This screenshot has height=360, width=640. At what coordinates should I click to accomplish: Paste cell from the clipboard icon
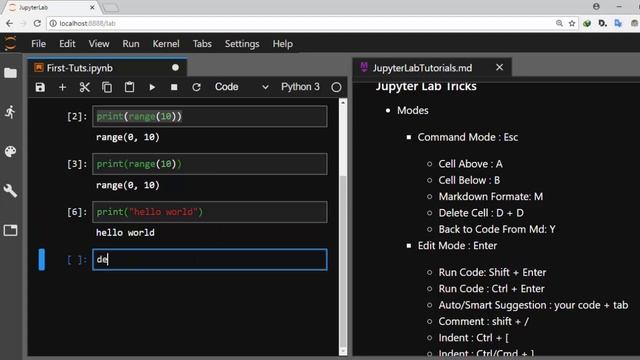129,87
